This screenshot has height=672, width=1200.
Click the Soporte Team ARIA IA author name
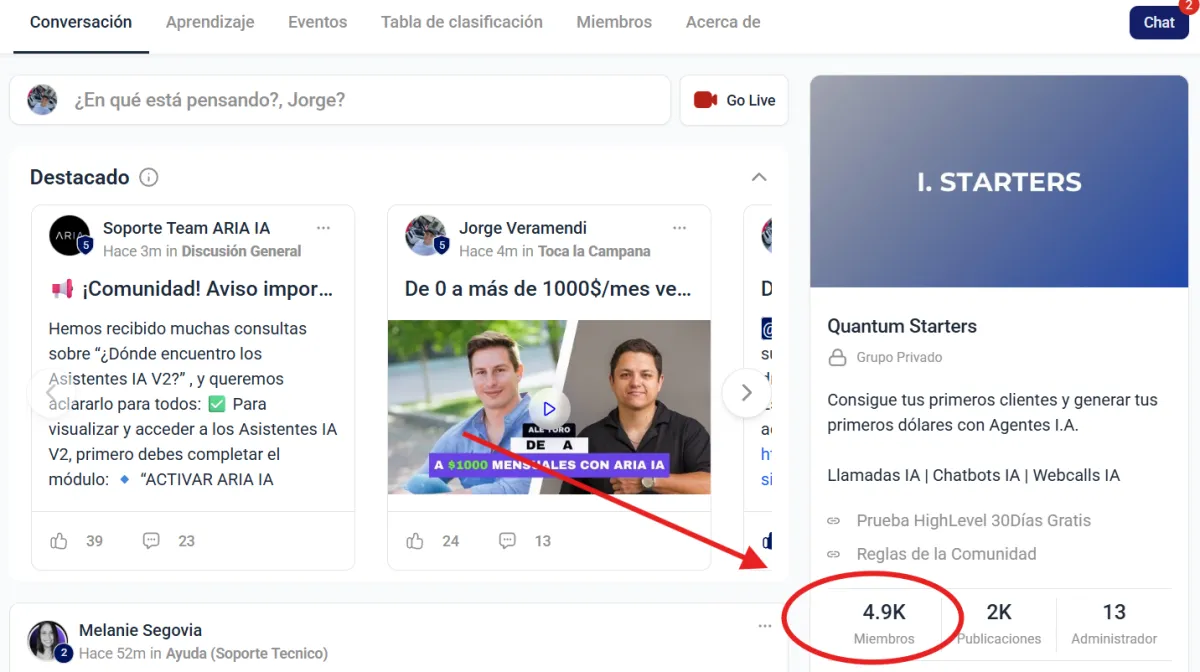pos(186,228)
